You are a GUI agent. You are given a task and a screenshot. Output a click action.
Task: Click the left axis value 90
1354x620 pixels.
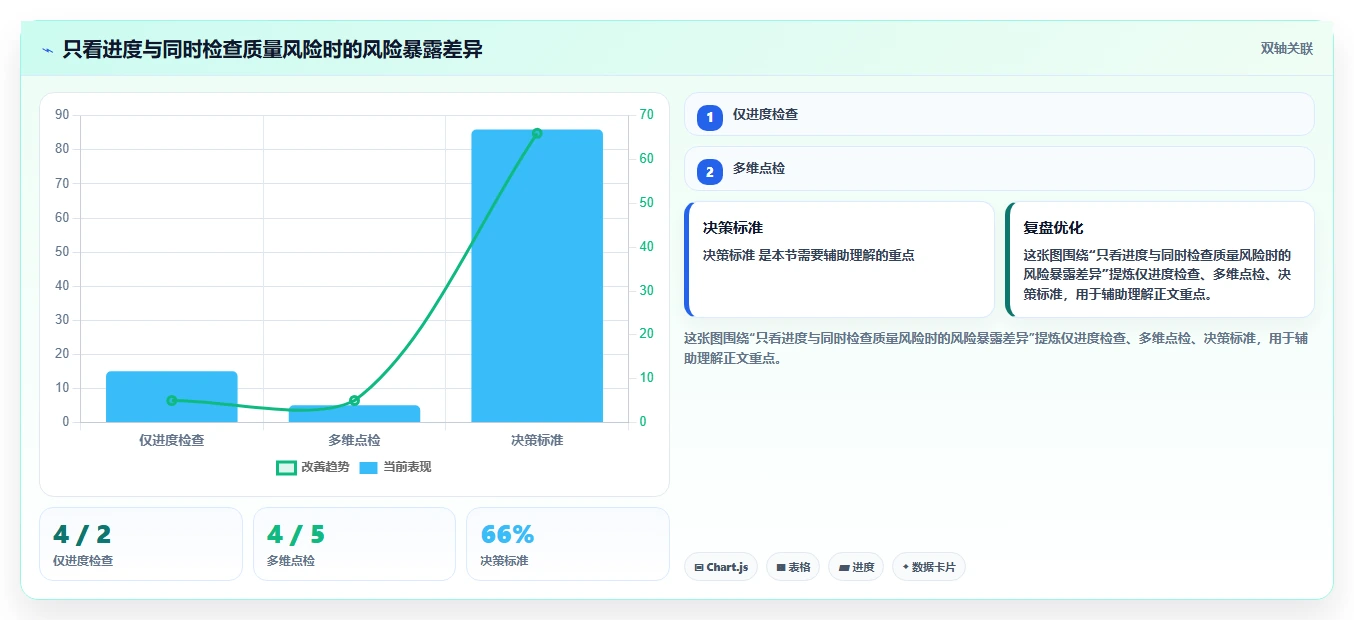click(62, 115)
